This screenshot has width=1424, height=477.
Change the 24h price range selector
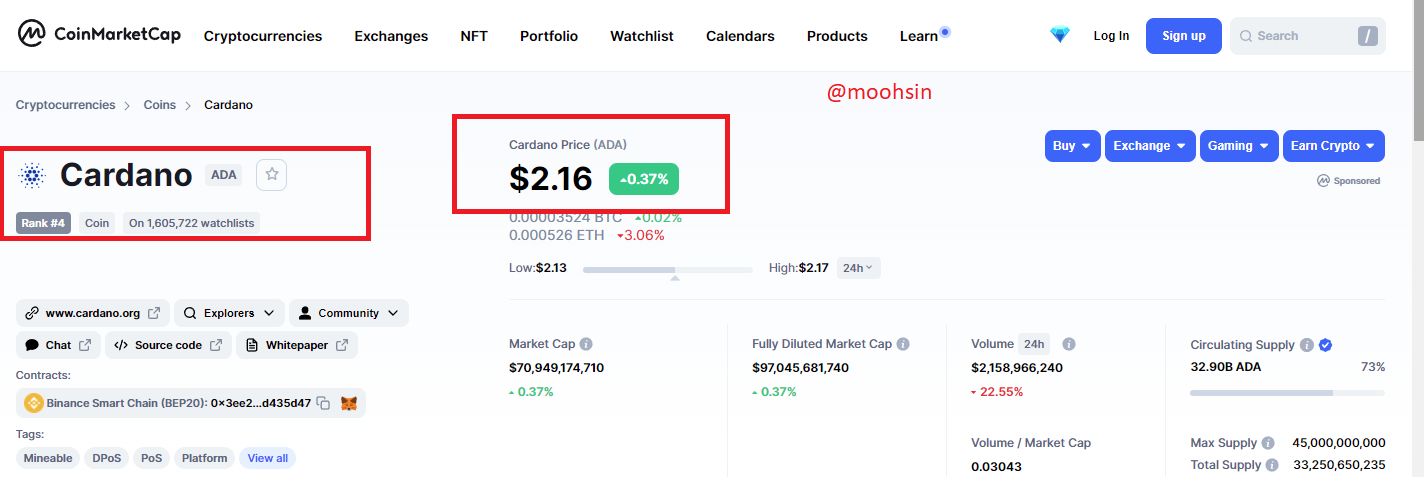pyautogui.click(x=859, y=268)
